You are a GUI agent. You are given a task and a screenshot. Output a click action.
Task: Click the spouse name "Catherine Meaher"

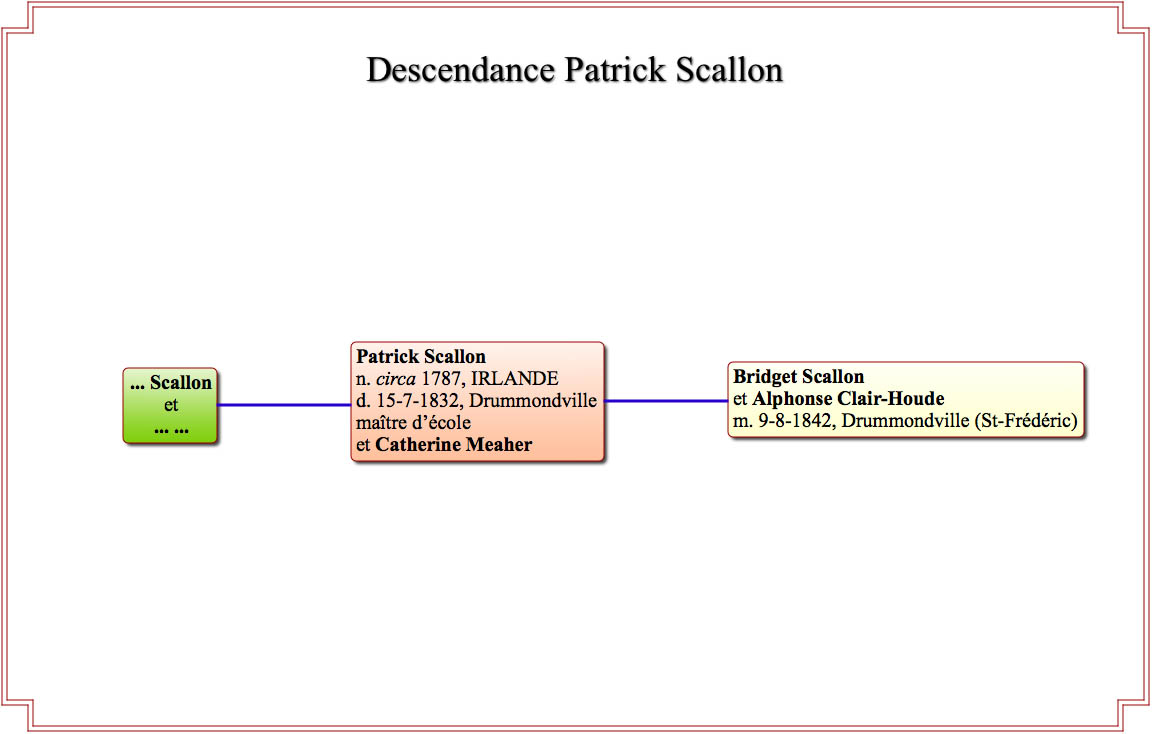coord(453,445)
